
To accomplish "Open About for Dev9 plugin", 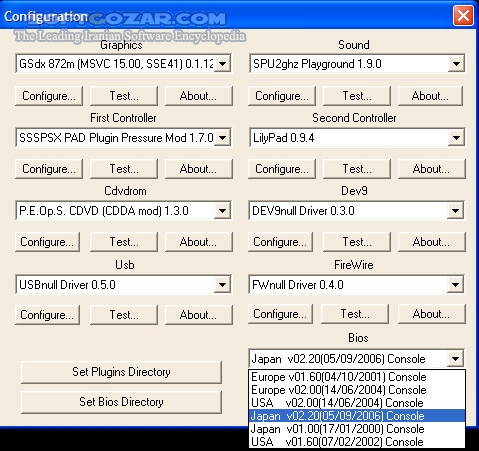I will point(431,242).
